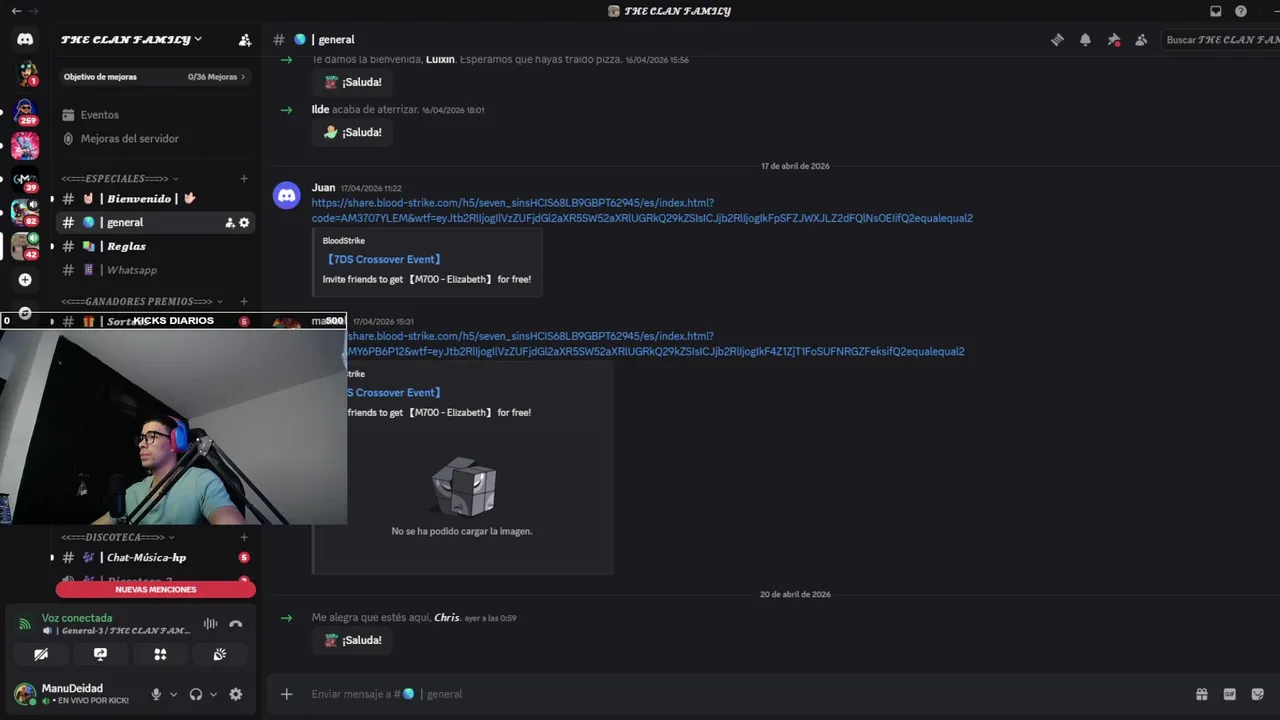Show pinned messages in general channel

coord(1113,40)
